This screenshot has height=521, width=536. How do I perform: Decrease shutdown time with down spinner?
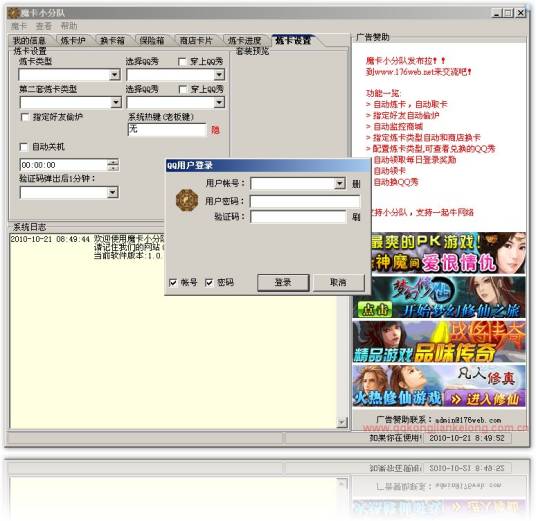(x=113, y=168)
